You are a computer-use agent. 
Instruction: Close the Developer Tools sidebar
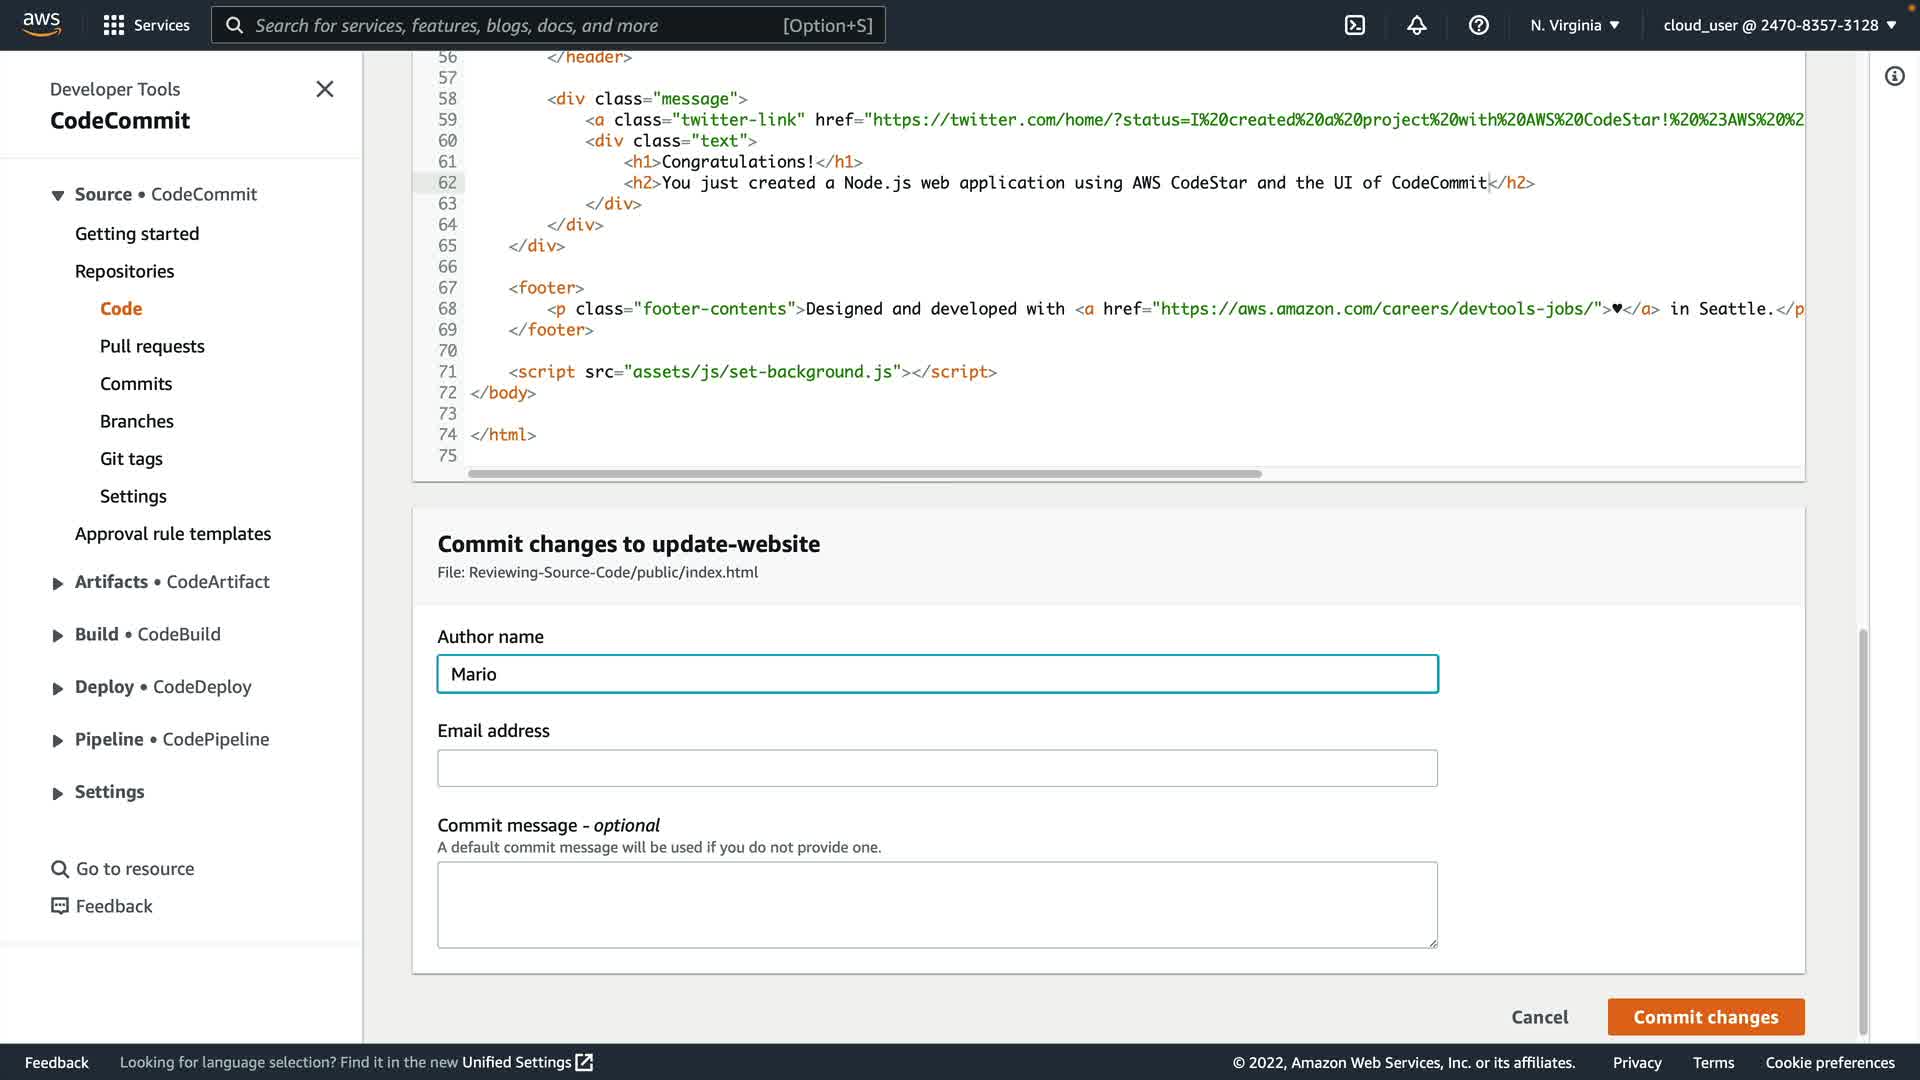pyautogui.click(x=325, y=89)
